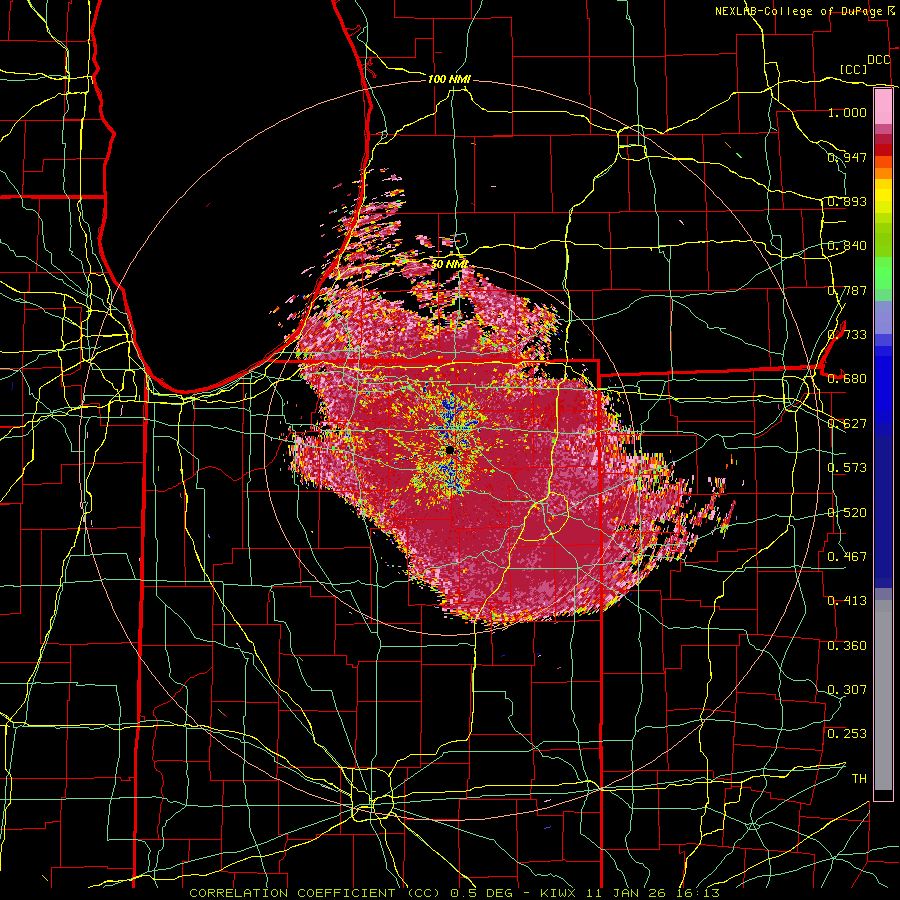The image size is (900, 900).
Task: Click the black radar site dot
Action: (450, 450)
